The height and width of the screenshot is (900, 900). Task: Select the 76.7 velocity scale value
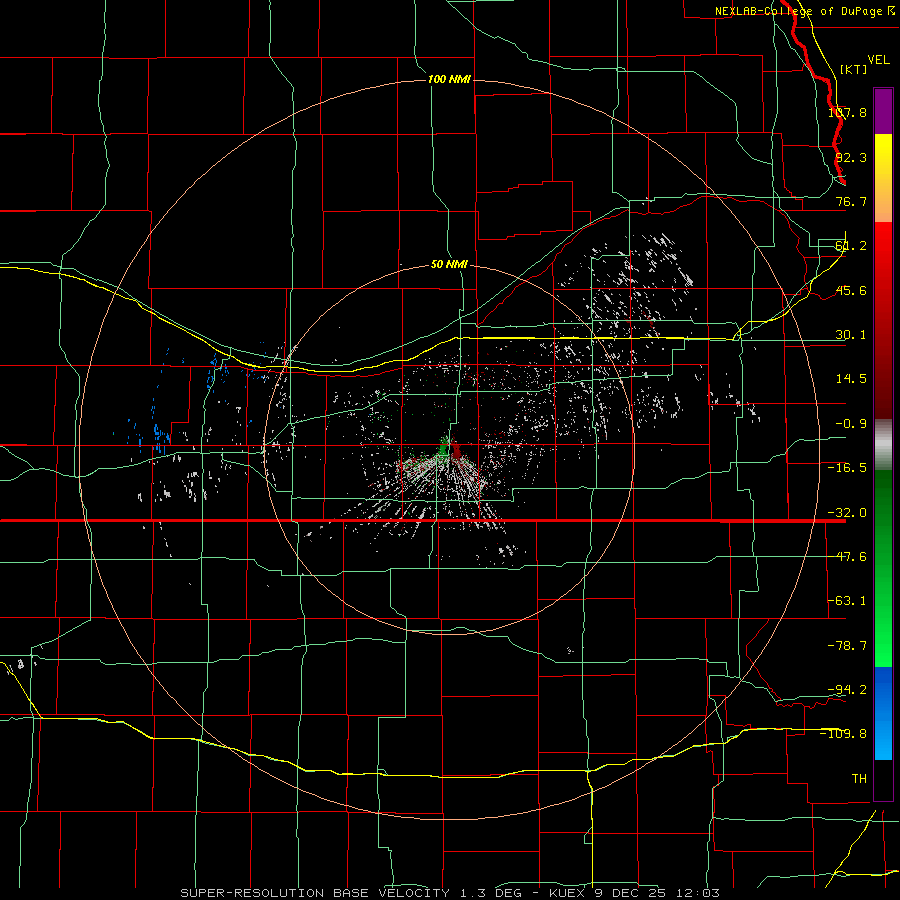point(851,201)
